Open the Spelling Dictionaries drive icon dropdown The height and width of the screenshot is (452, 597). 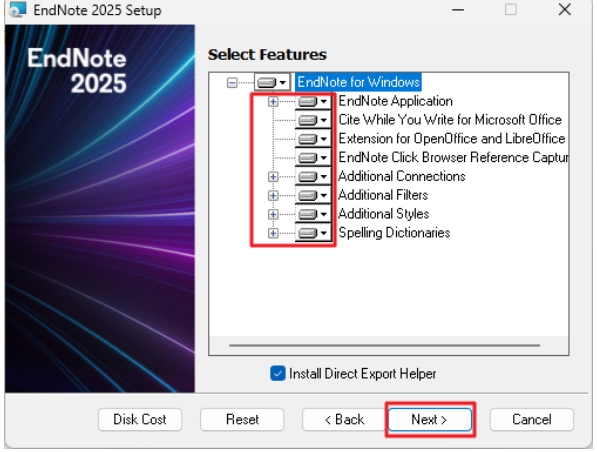[x=313, y=233]
